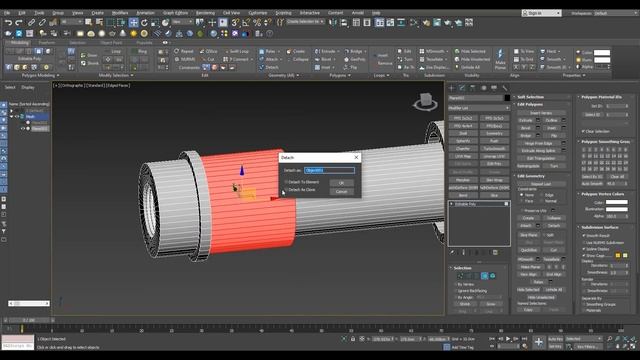Click the ViewCube in viewport
This screenshot has height=360, width=640.
(425, 101)
